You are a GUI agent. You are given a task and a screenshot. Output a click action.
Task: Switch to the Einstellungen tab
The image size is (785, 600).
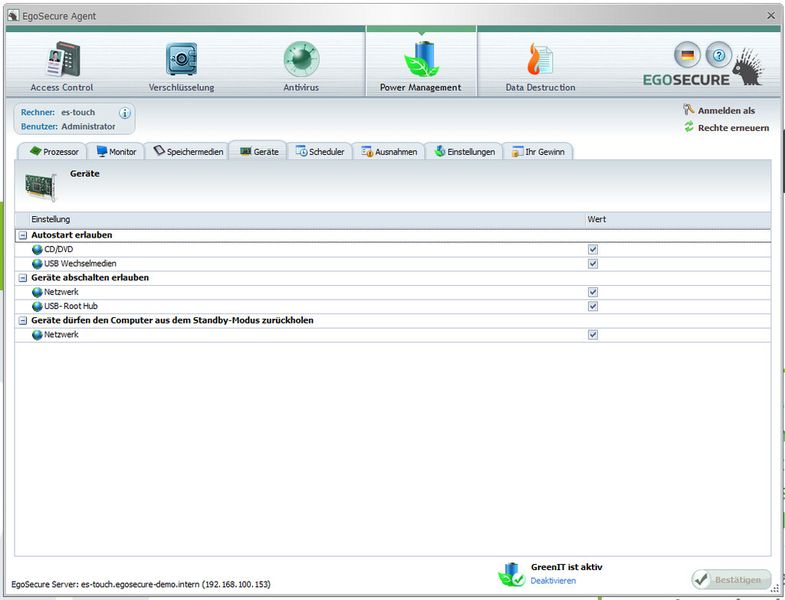[464, 151]
